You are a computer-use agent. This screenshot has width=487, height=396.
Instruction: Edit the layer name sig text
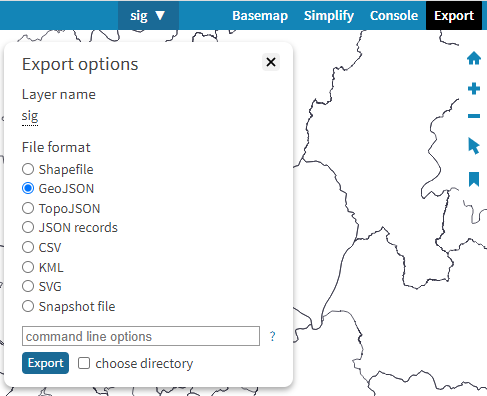coord(30,116)
